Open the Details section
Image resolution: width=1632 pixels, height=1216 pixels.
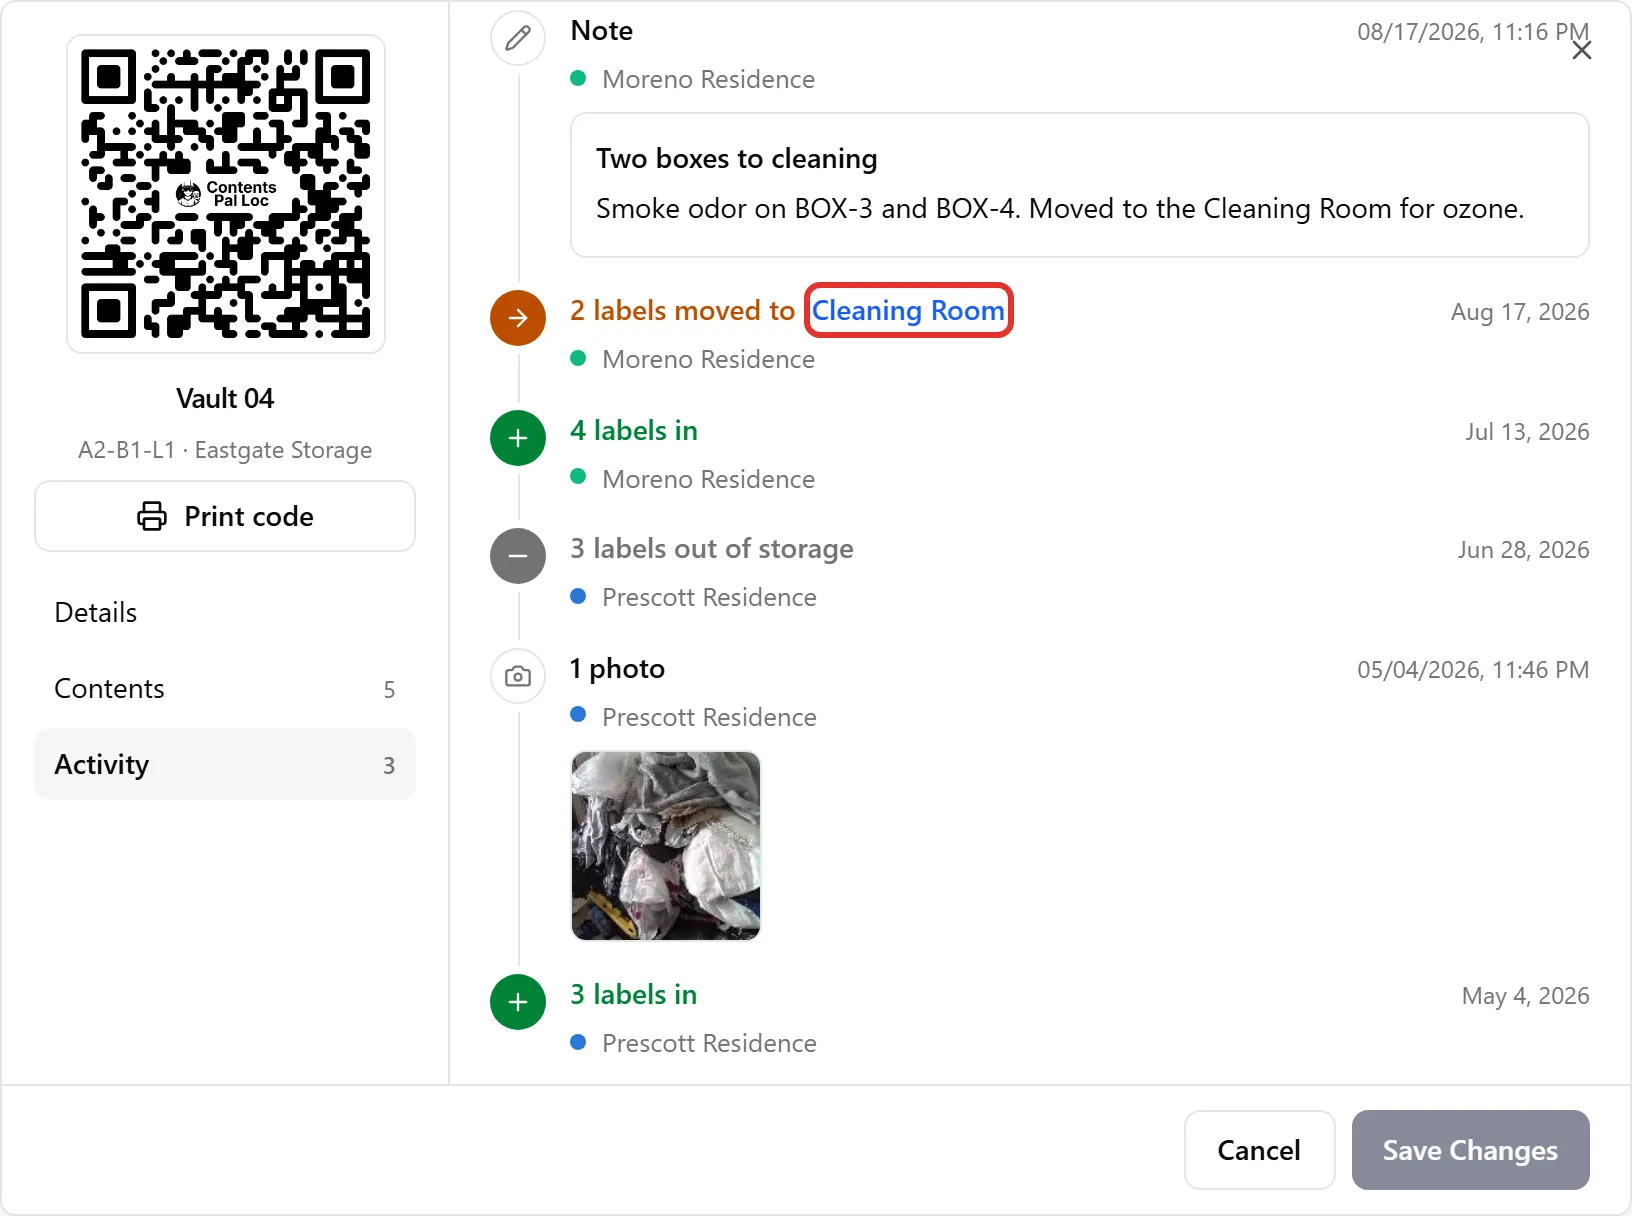[225, 612]
